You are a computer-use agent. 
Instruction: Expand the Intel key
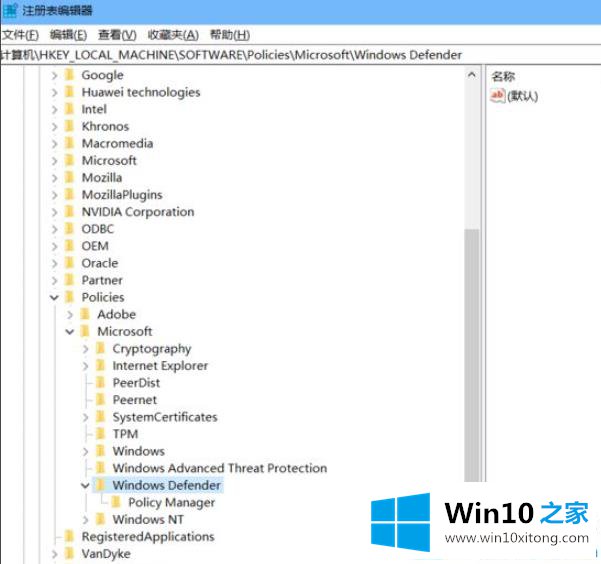[54, 110]
